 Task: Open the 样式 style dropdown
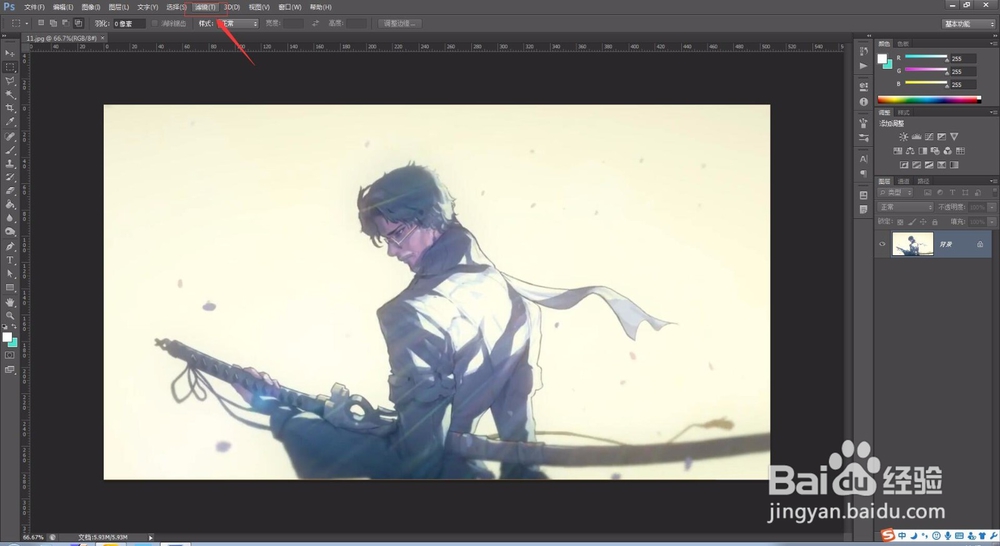click(x=238, y=24)
